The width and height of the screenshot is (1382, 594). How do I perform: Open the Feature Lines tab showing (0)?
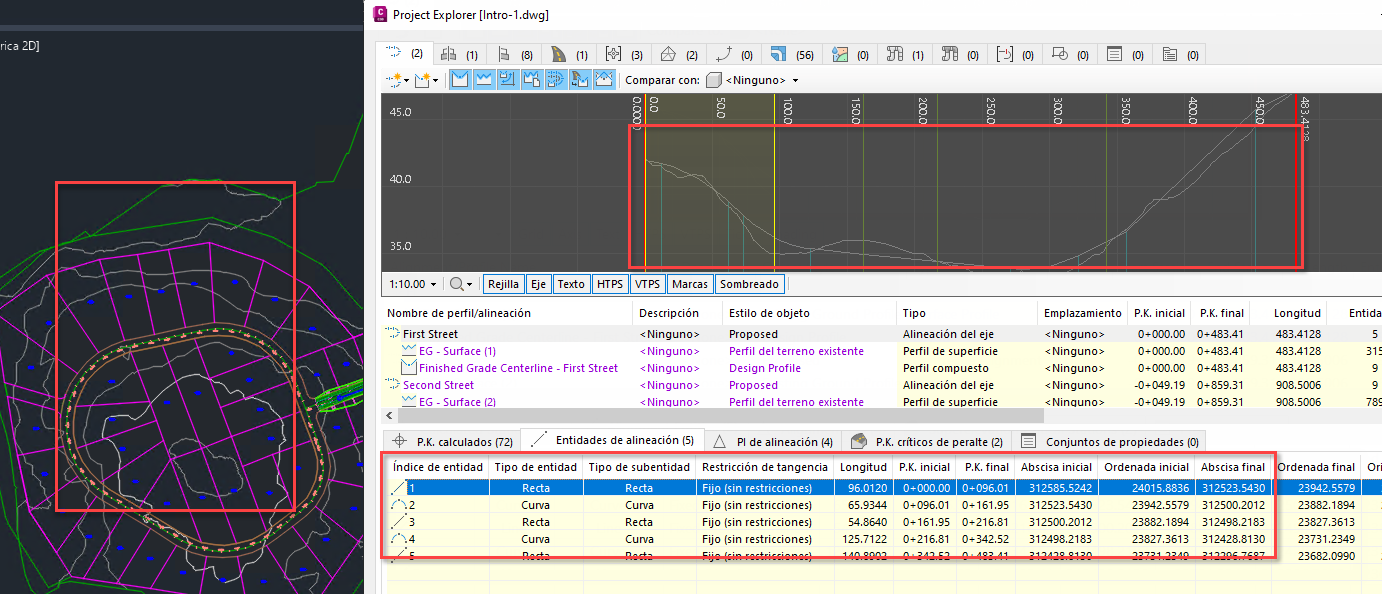(733, 54)
